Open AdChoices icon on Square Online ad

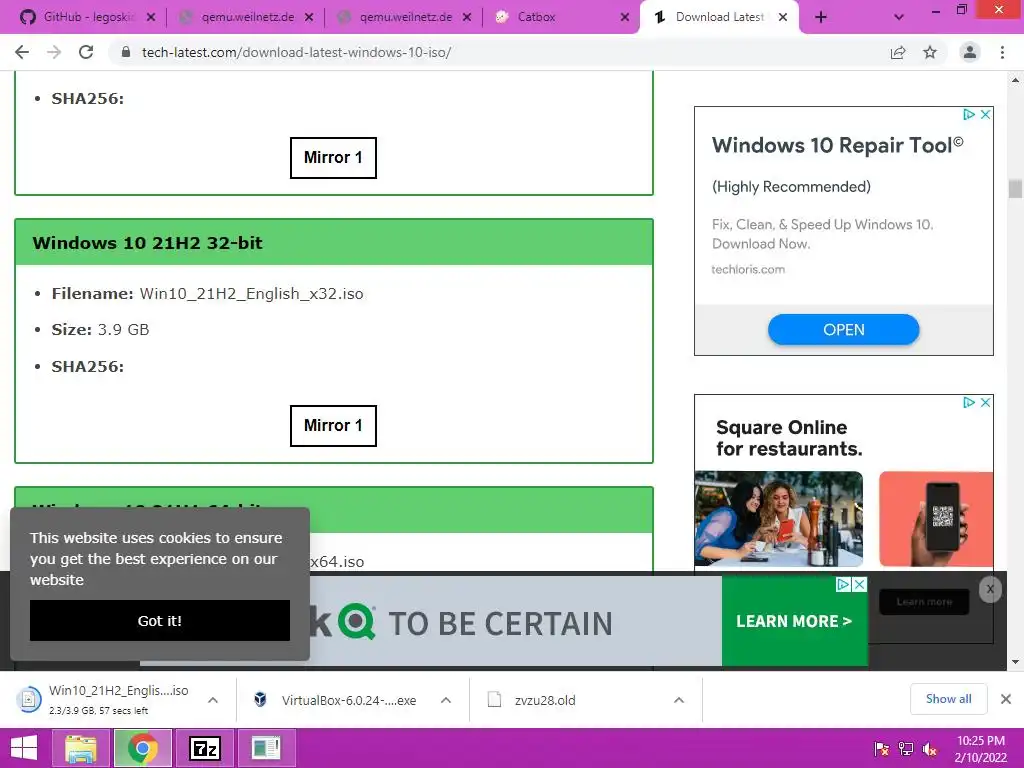tap(969, 402)
